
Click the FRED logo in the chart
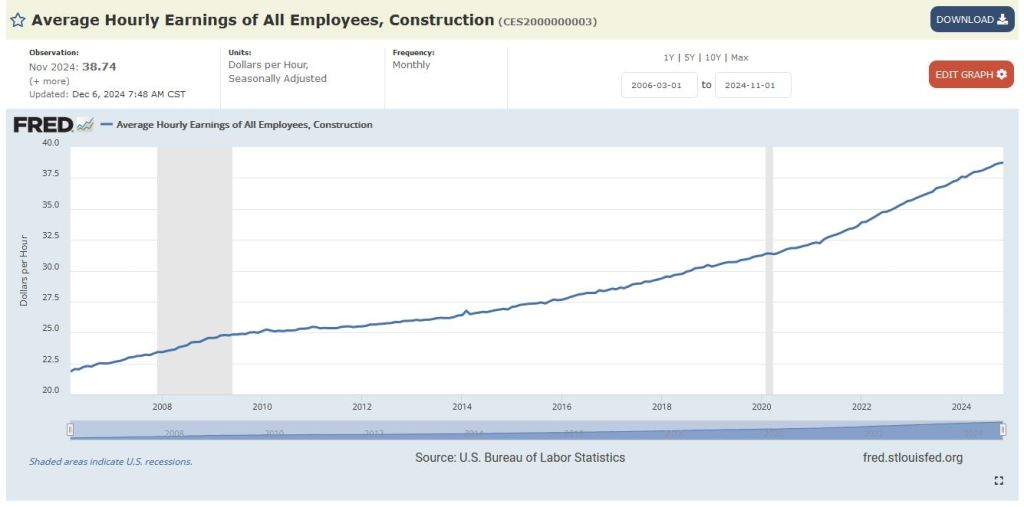click(43, 125)
